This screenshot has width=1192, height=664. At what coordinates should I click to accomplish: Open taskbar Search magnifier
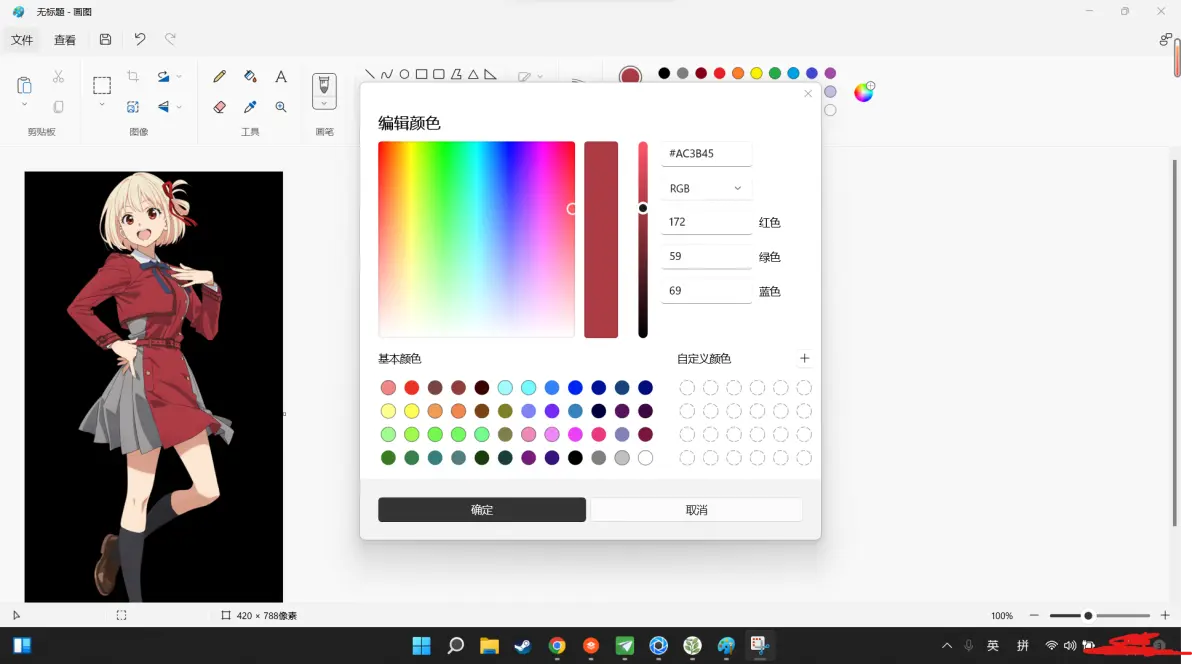coord(455,646)
